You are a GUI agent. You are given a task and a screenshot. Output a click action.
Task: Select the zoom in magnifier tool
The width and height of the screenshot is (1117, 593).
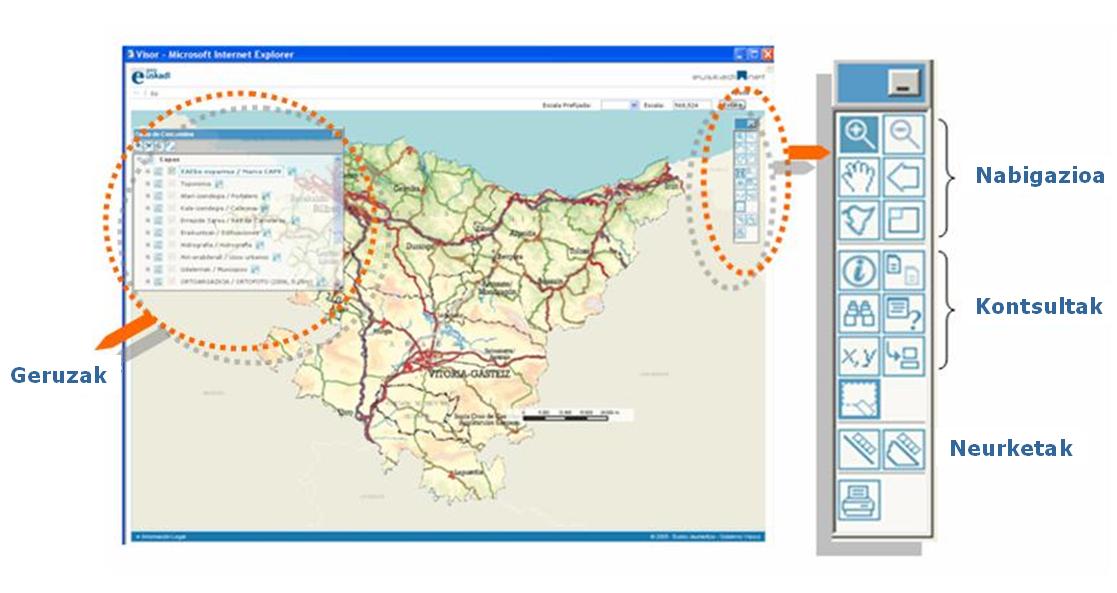859,133
